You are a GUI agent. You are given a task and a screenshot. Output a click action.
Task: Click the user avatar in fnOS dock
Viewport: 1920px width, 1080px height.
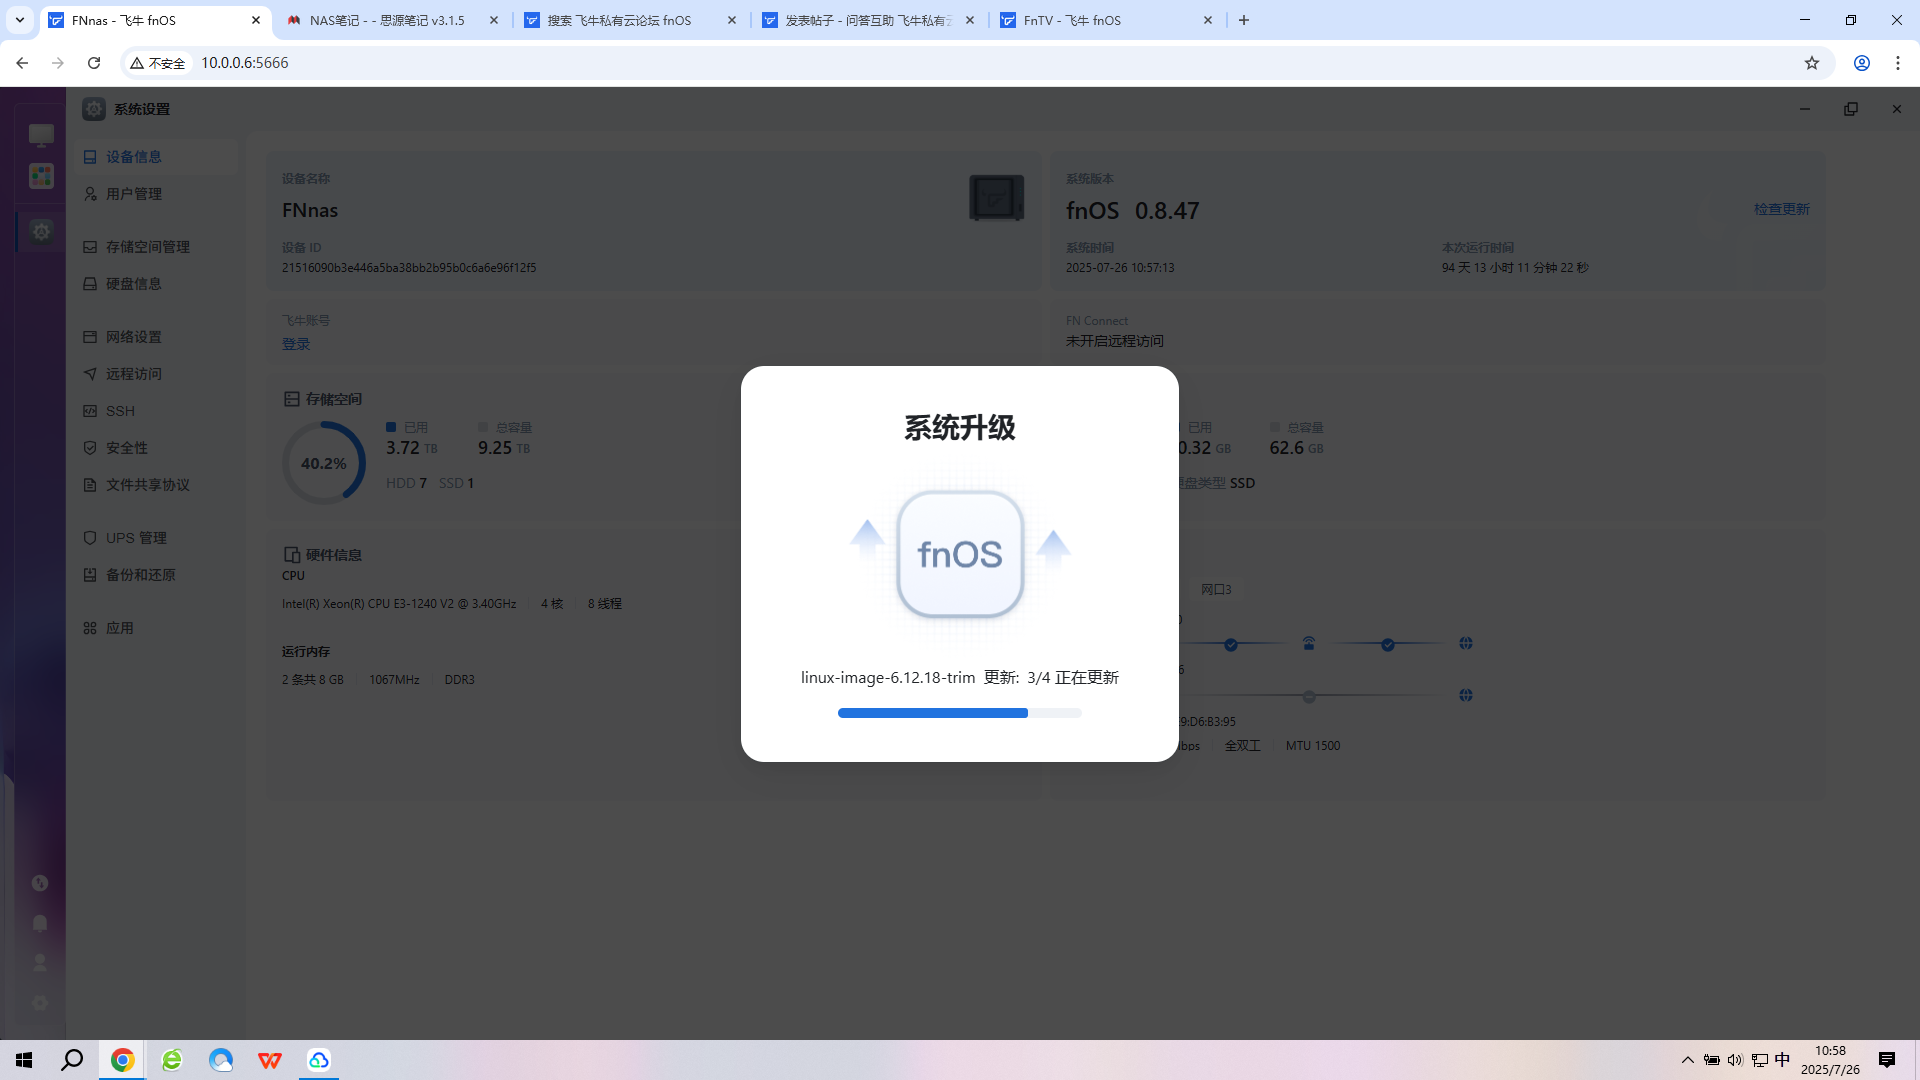(x=40, y=963)
